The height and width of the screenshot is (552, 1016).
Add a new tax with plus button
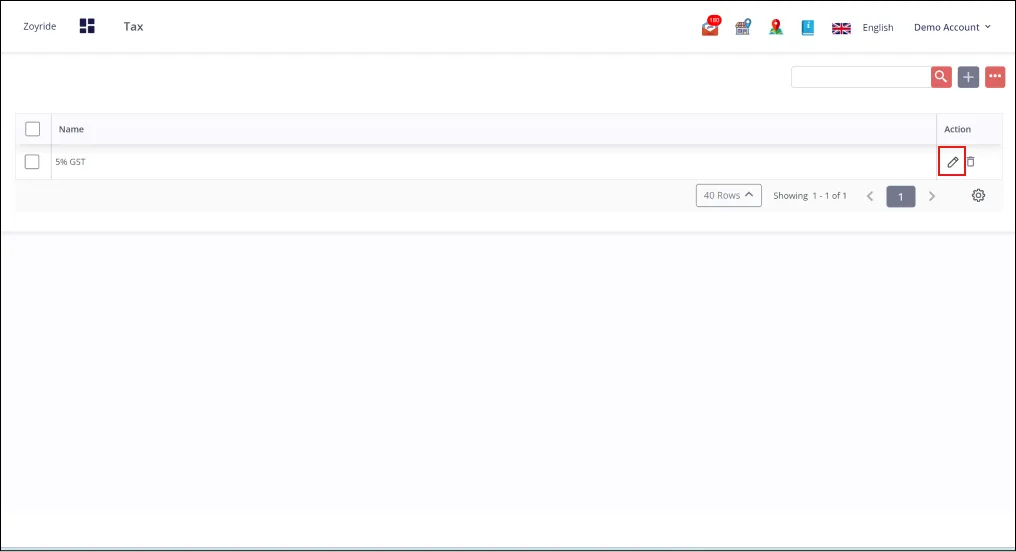click(968, 77)
